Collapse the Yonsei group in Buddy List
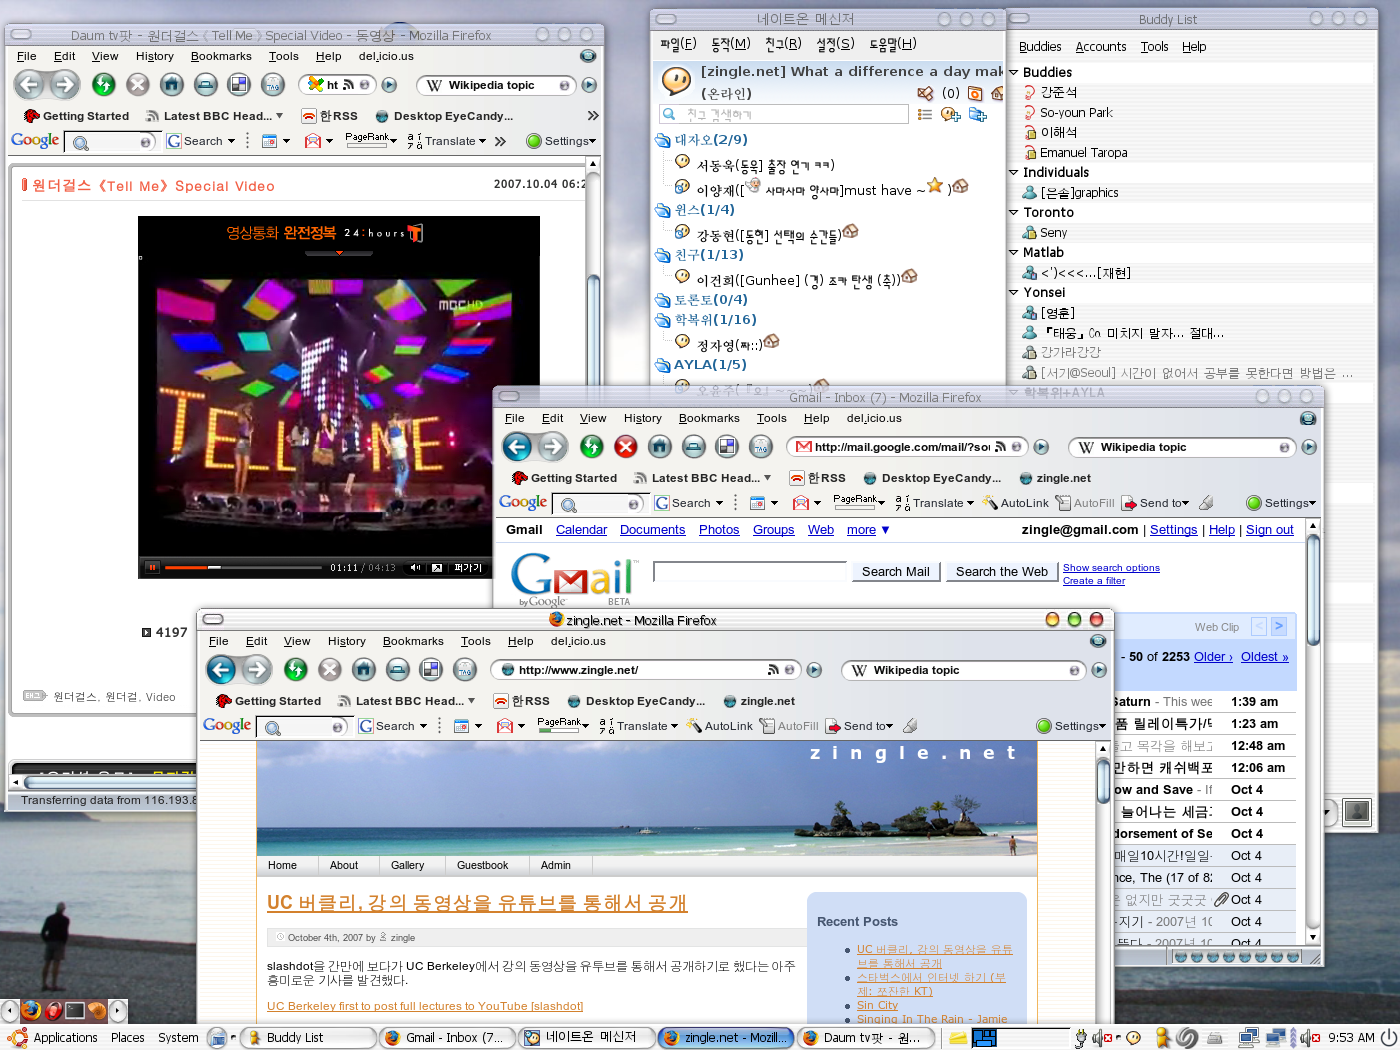Screen dimensions: 1400x1050 coord(1014,292)
